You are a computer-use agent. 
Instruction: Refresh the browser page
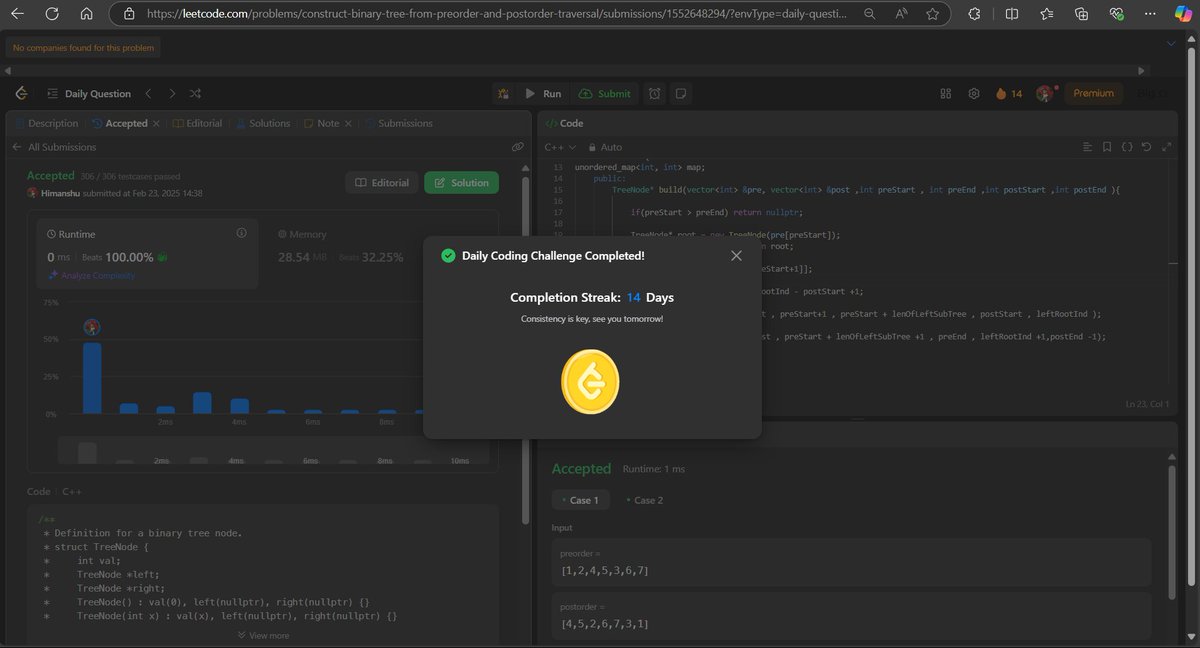click(52, 14)
